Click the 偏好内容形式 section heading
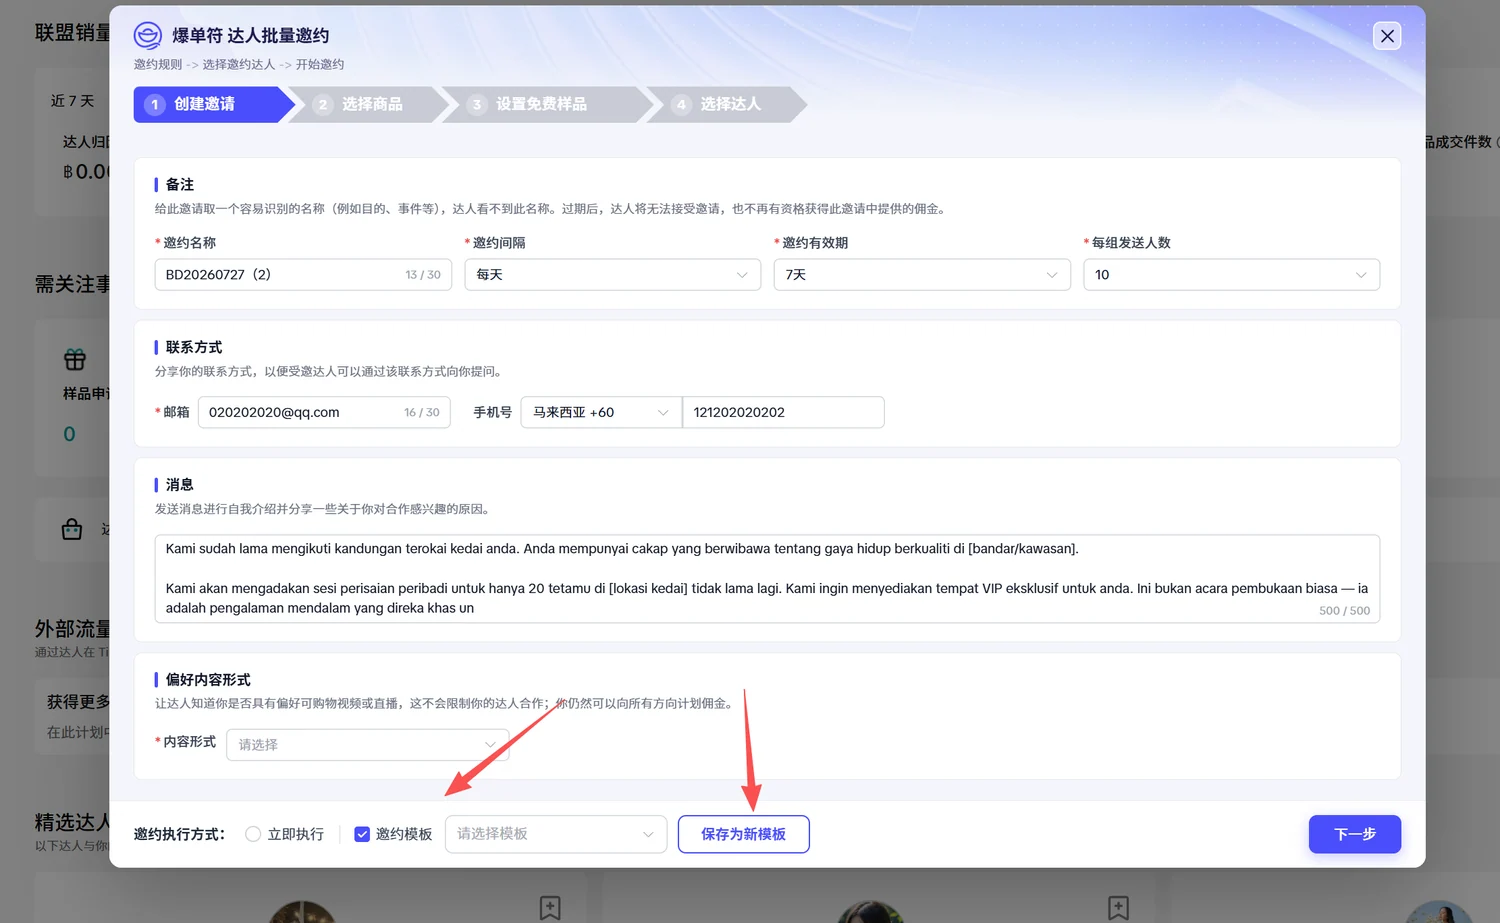Screen dimensions: 1500x923 tap(208, 680)
